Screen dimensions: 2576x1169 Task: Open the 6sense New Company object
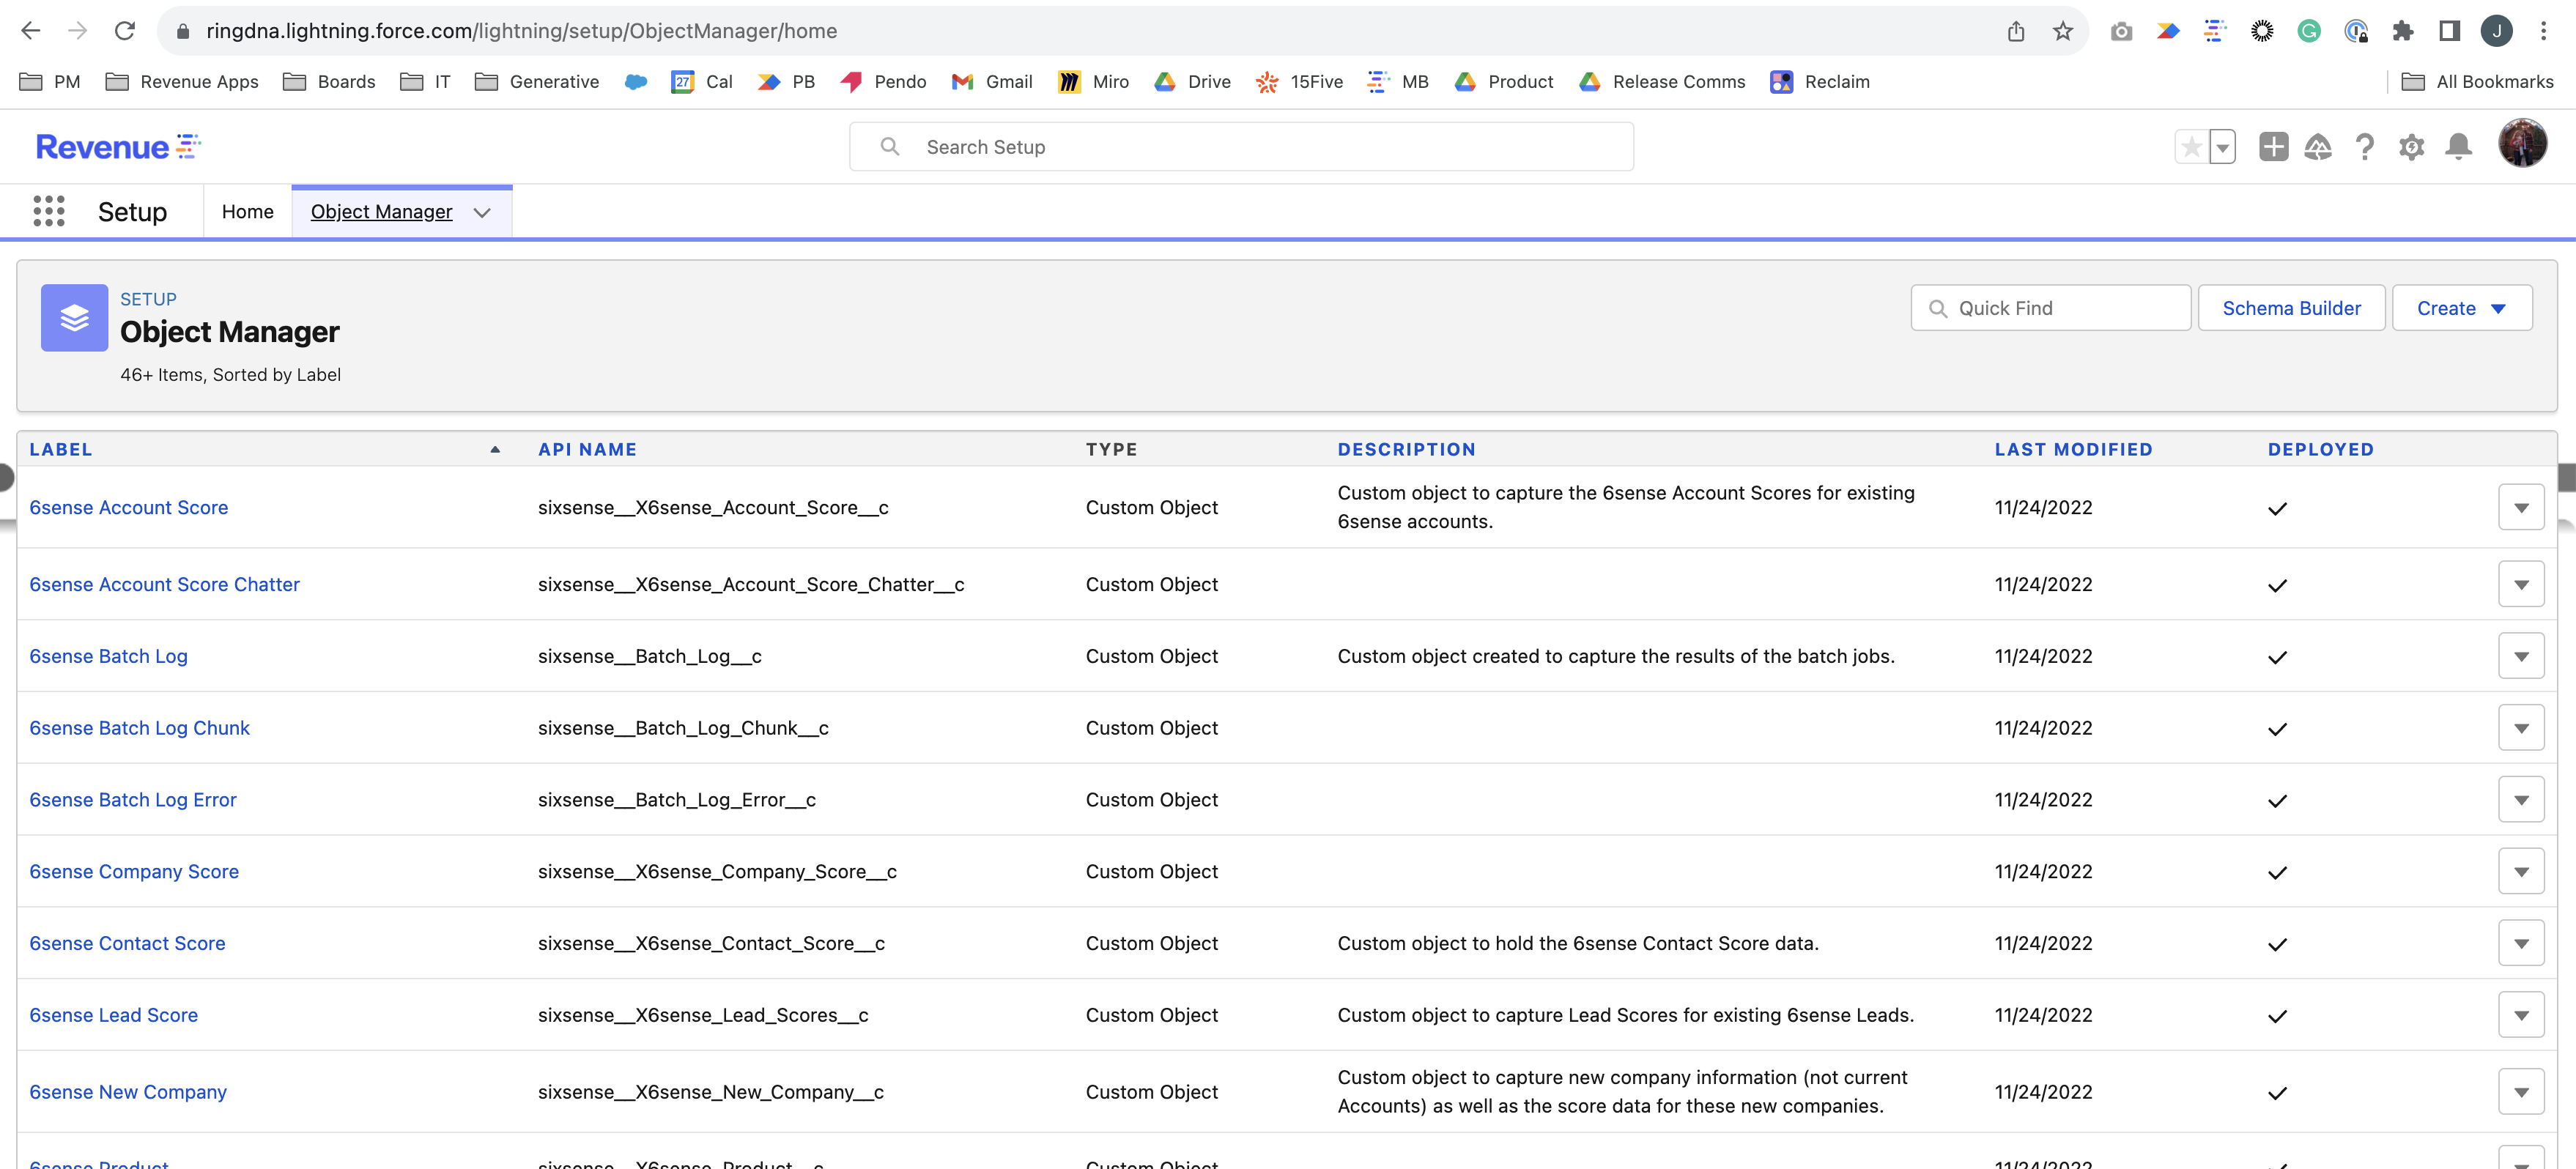click(x=128, y=1093)
